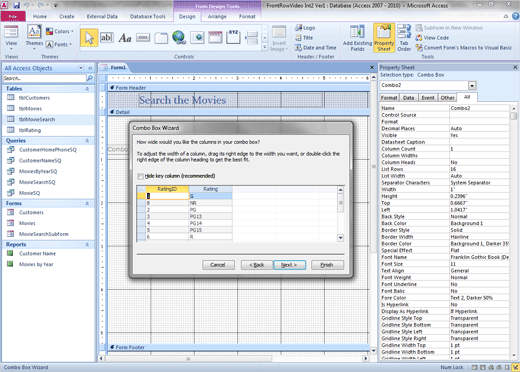This screenshot has height=372, width=520.
Task: Click Next in Combo Box Wizard
Action: 289,265
